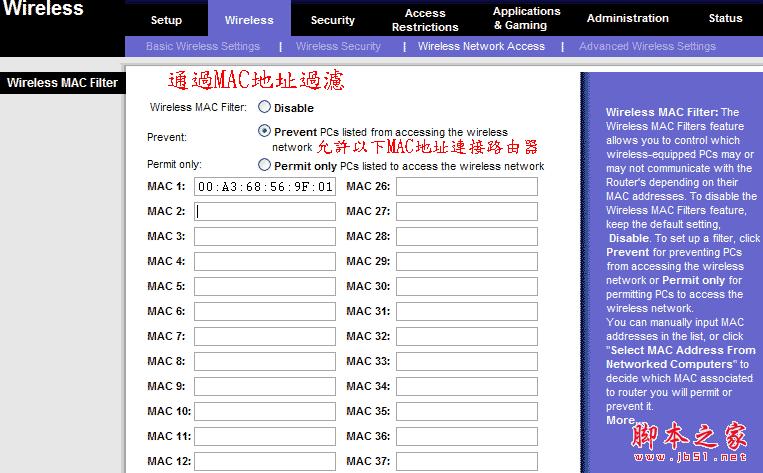The height and width of the screenshot is (473, 763).
Task: Click the MAC 30 input field
Action: click(x=467, y=286)
